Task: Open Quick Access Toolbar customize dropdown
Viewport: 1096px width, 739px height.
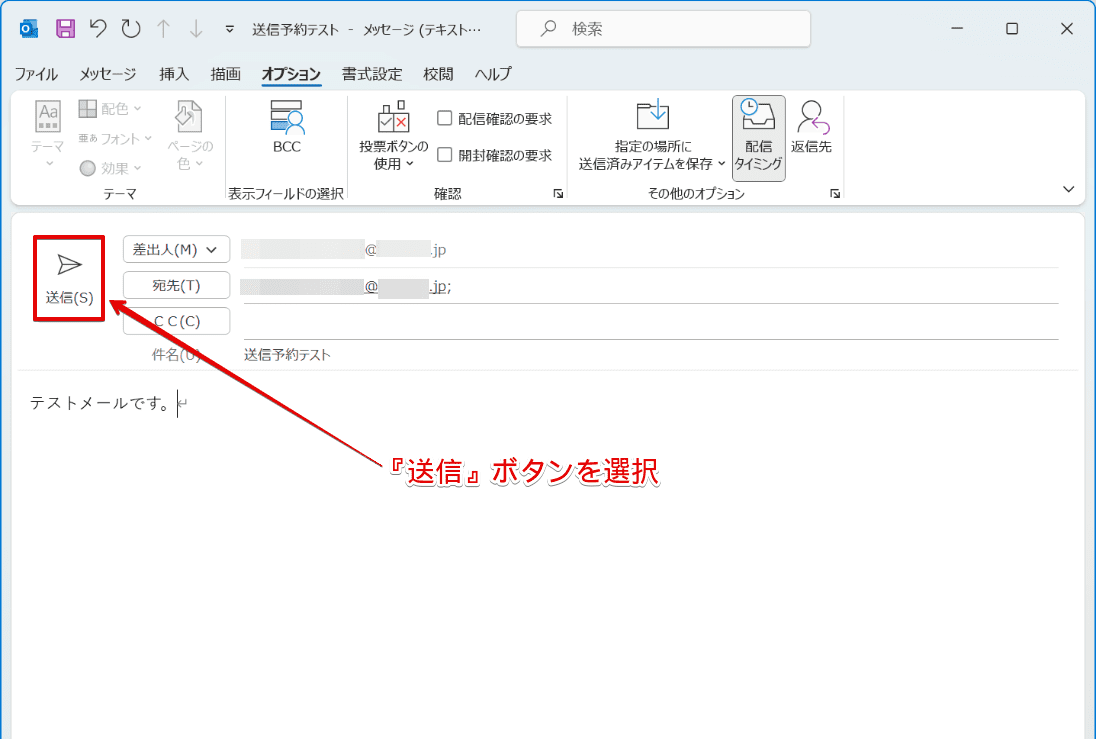Action: tap(230, 29)
